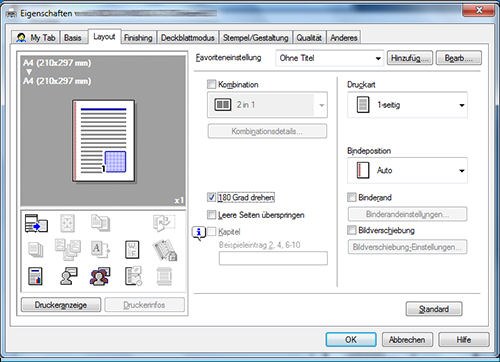Enable the Binderand checkbox

coord(352,197)
